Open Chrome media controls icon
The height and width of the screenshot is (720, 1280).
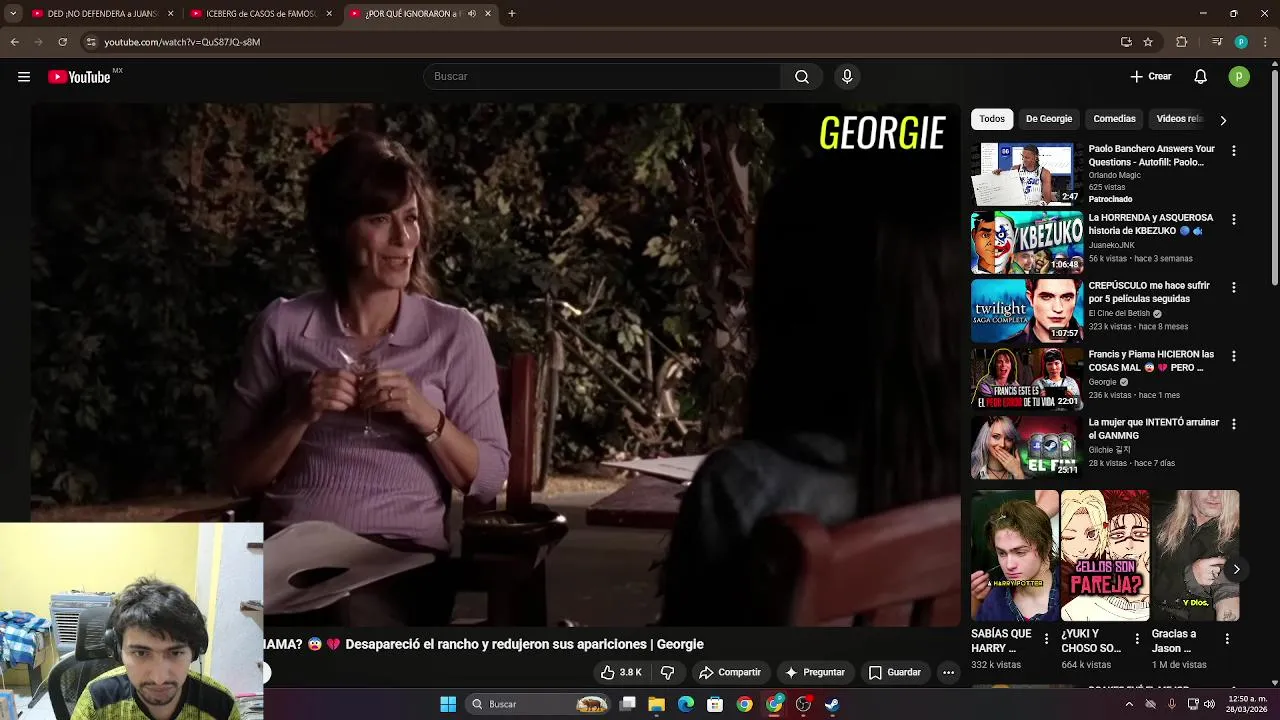(1217, 42)
